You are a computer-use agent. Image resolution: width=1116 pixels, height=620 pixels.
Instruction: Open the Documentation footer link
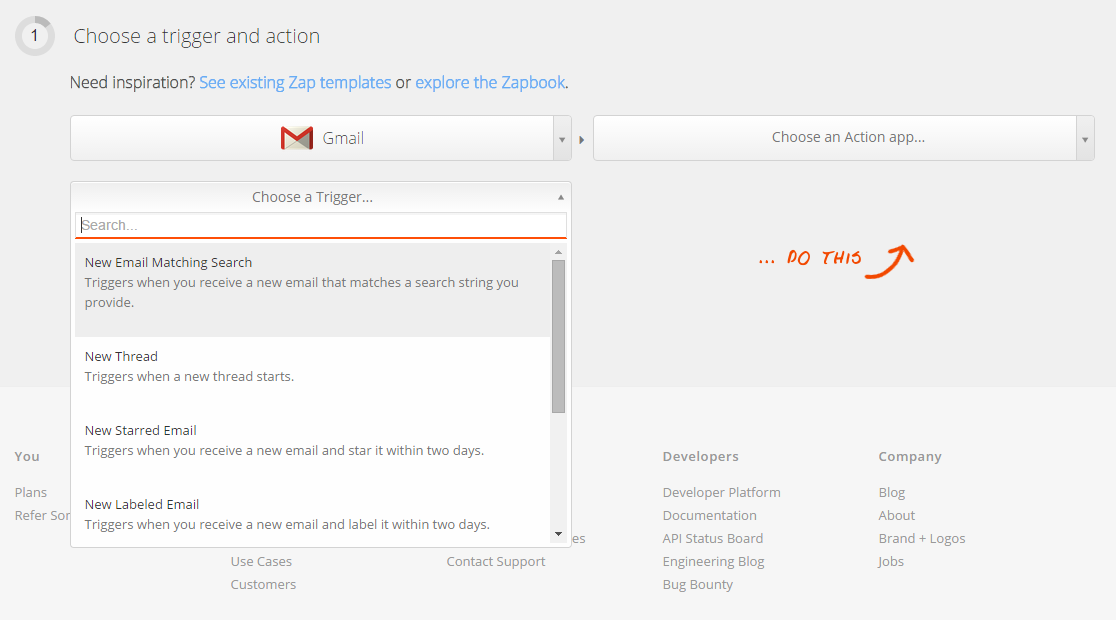click(x=710, y=515)
